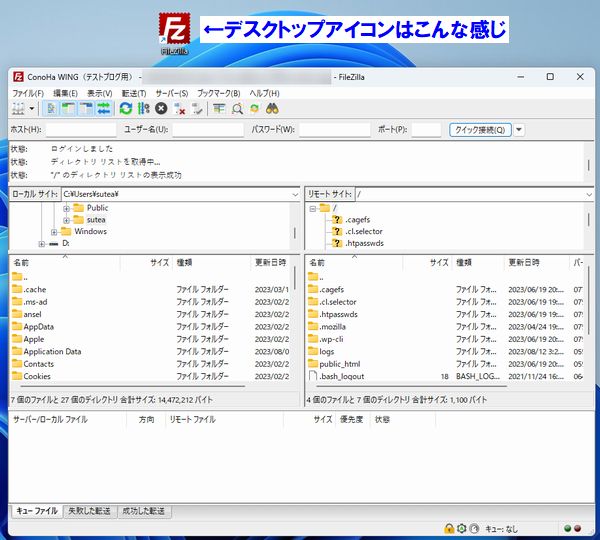Expand the Public folder in local tree
This screenshot has width=600, height=540.
coord(66,209)
